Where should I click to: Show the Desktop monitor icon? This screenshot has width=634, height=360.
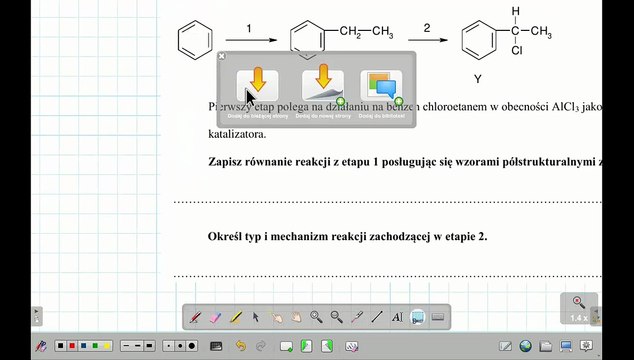(566, 346)
